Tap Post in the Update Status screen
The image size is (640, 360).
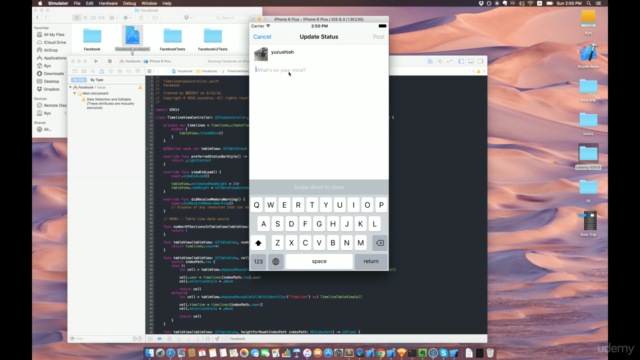(x=378, y=37)
